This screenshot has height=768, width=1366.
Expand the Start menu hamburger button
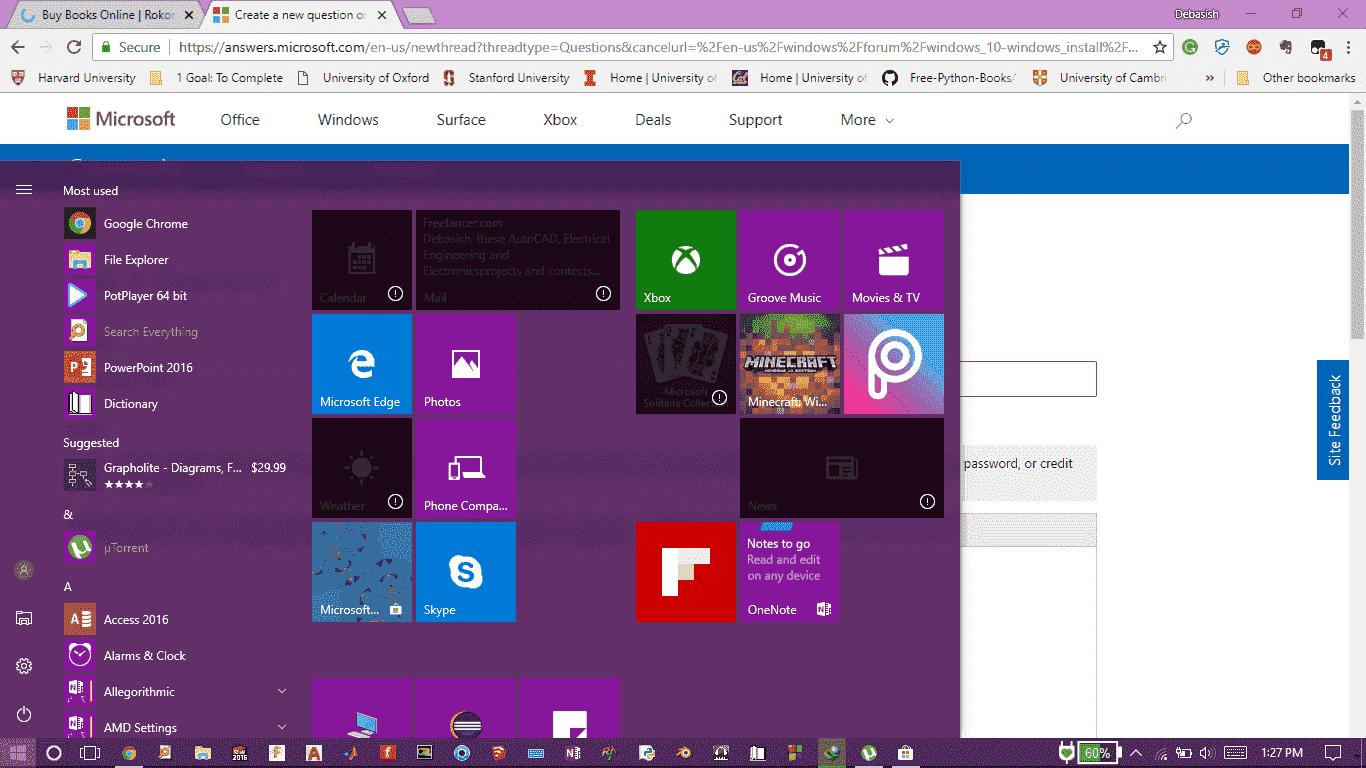(x=24, y=189)
